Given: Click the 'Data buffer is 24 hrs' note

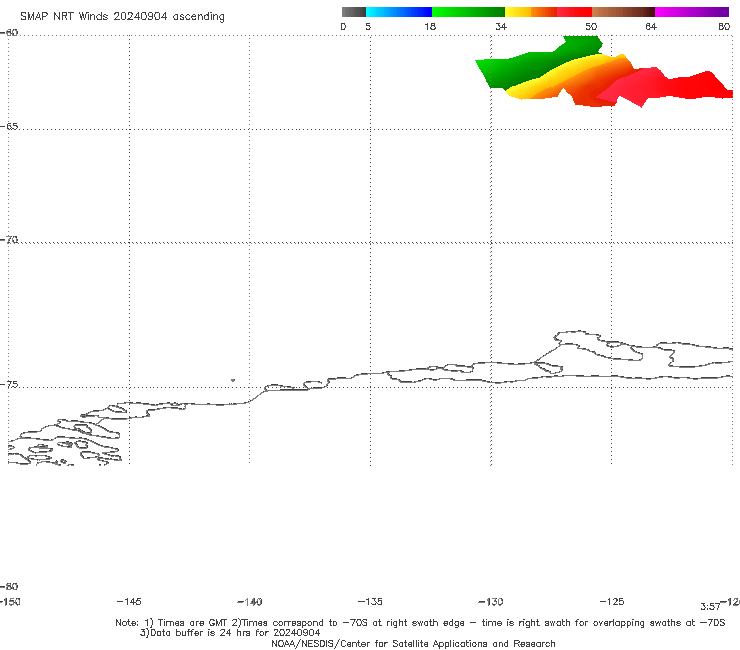Looking at the screenshot, I should tap(230, 633).
